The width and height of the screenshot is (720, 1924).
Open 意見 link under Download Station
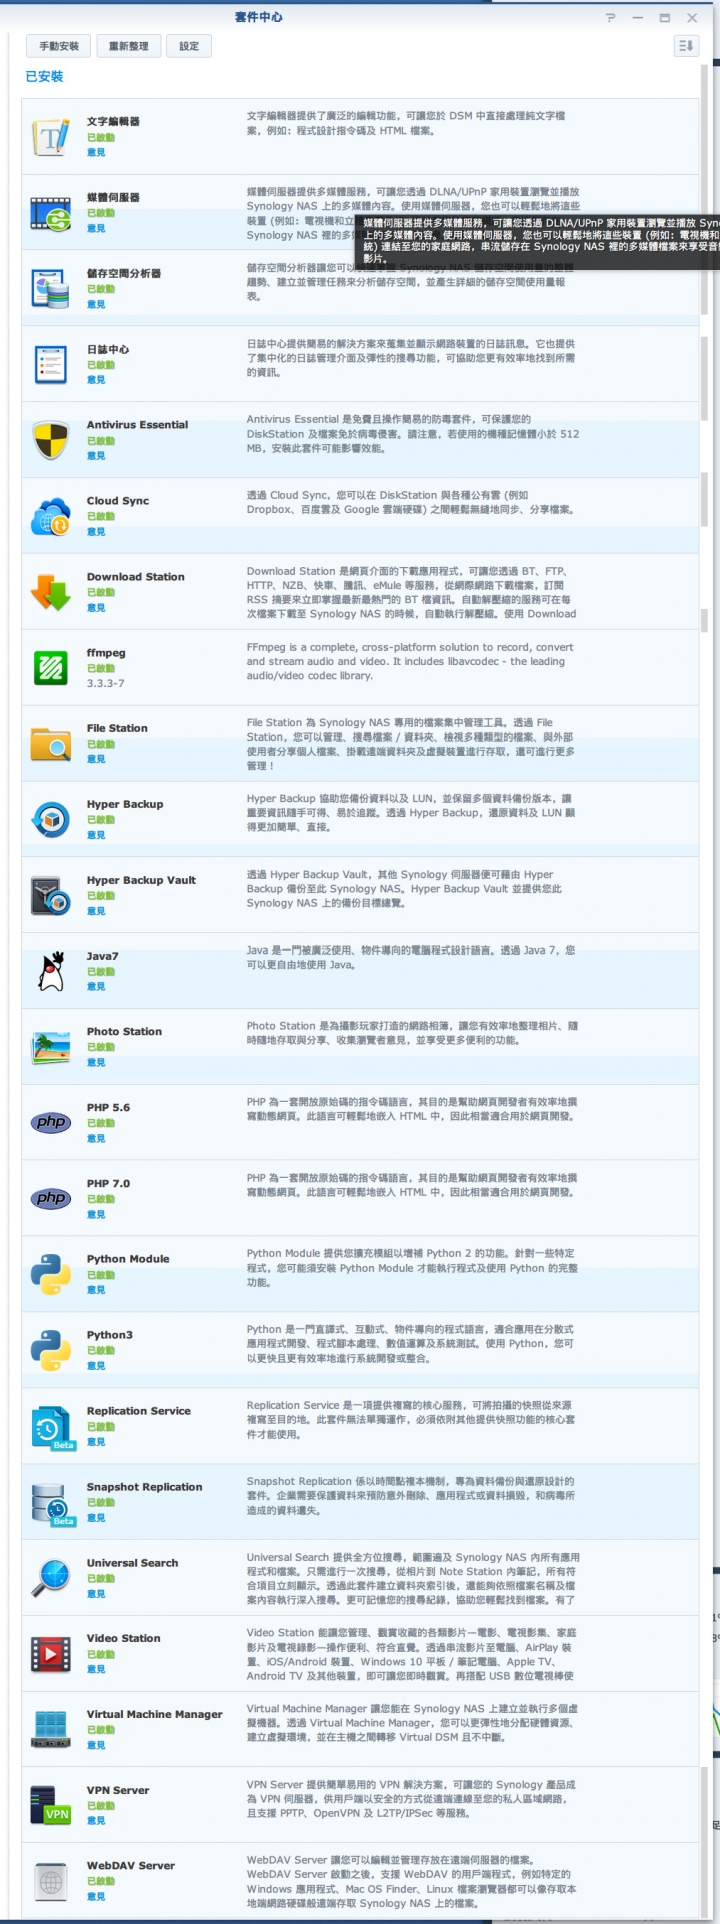click(96, 608)
